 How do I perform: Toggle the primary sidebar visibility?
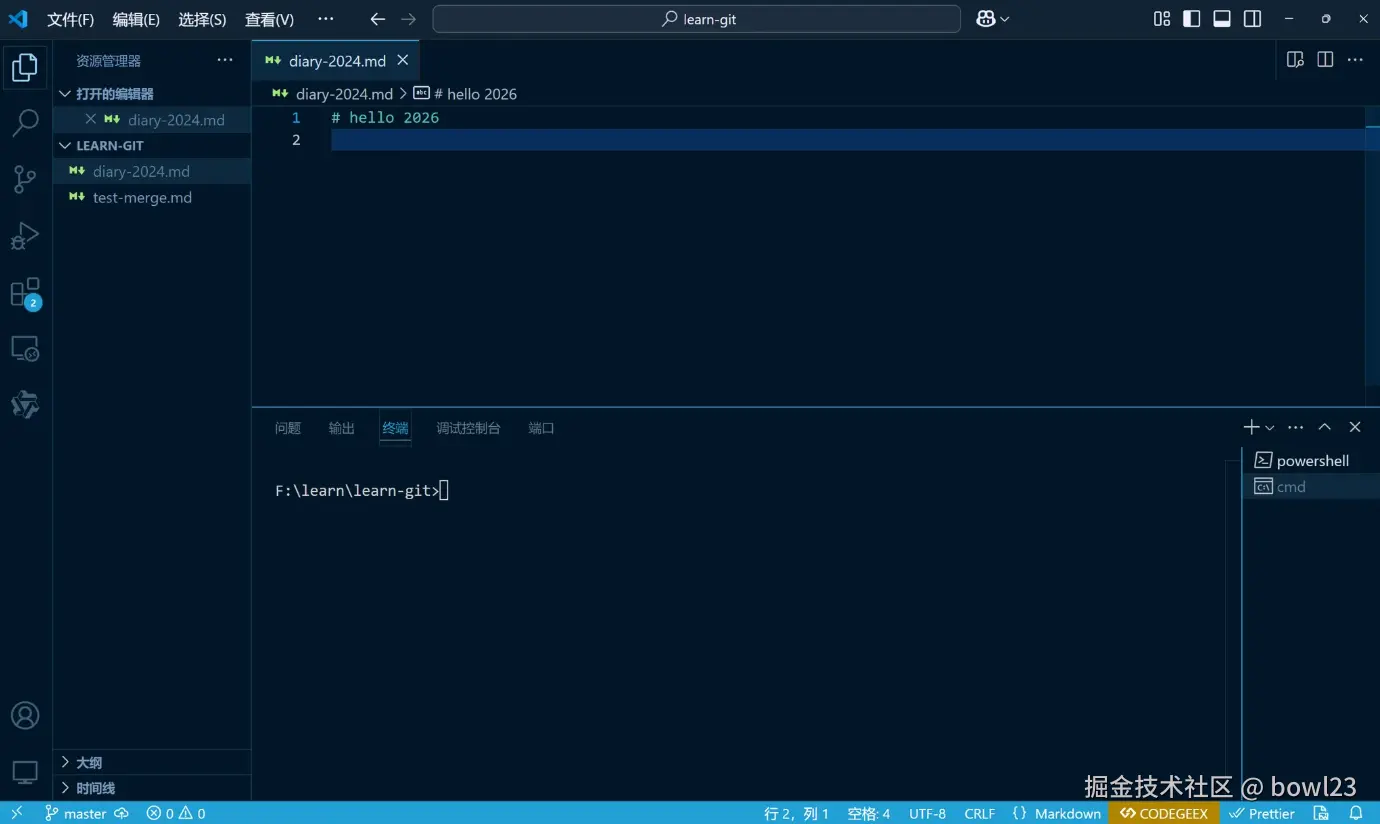pyautogui.click(x=1192, y=19)
